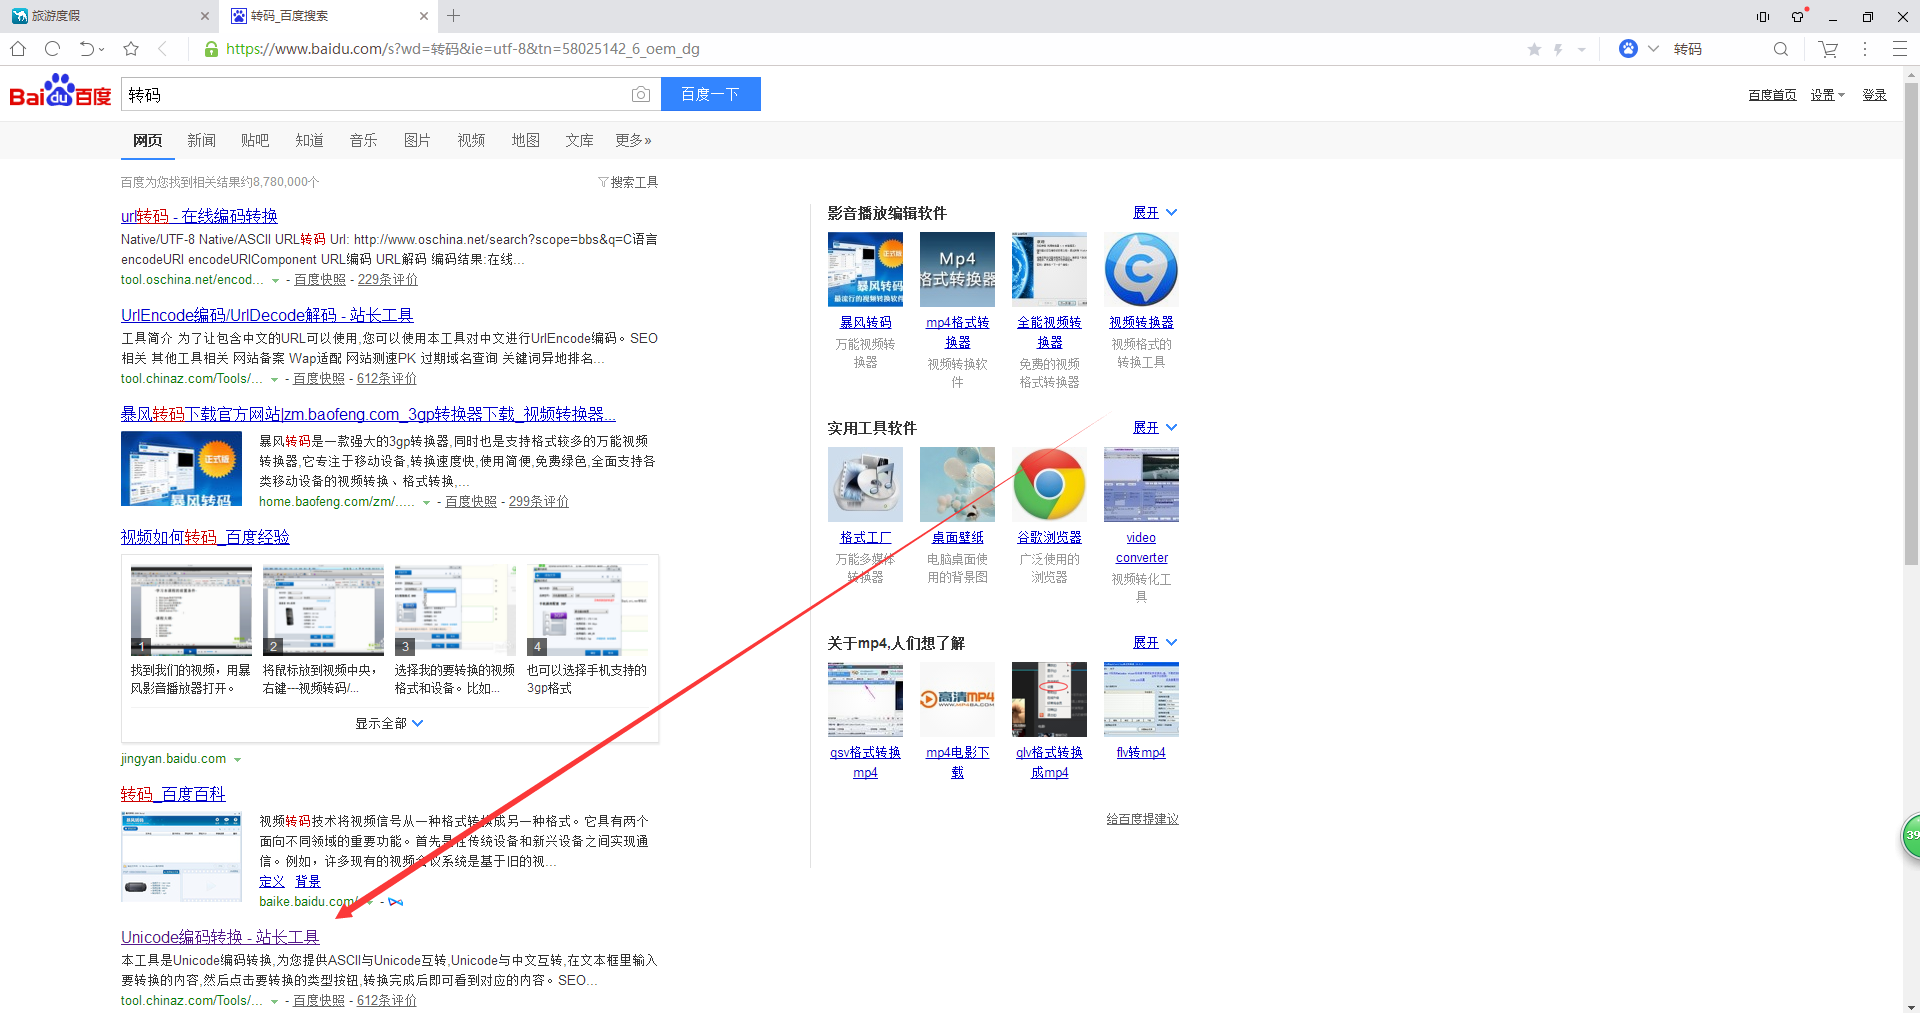
Task: Click the green floating badge icon
Action: click(1911, 836)
